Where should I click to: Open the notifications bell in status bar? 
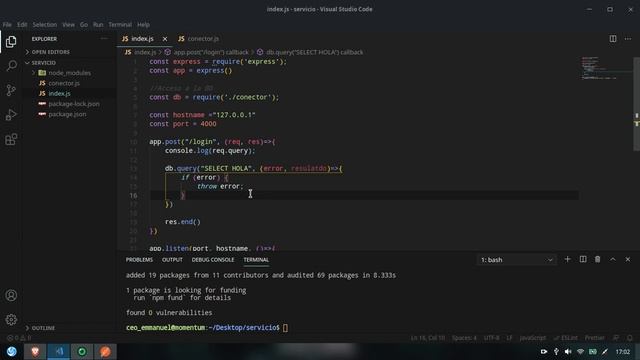click(x=630, y=338)
